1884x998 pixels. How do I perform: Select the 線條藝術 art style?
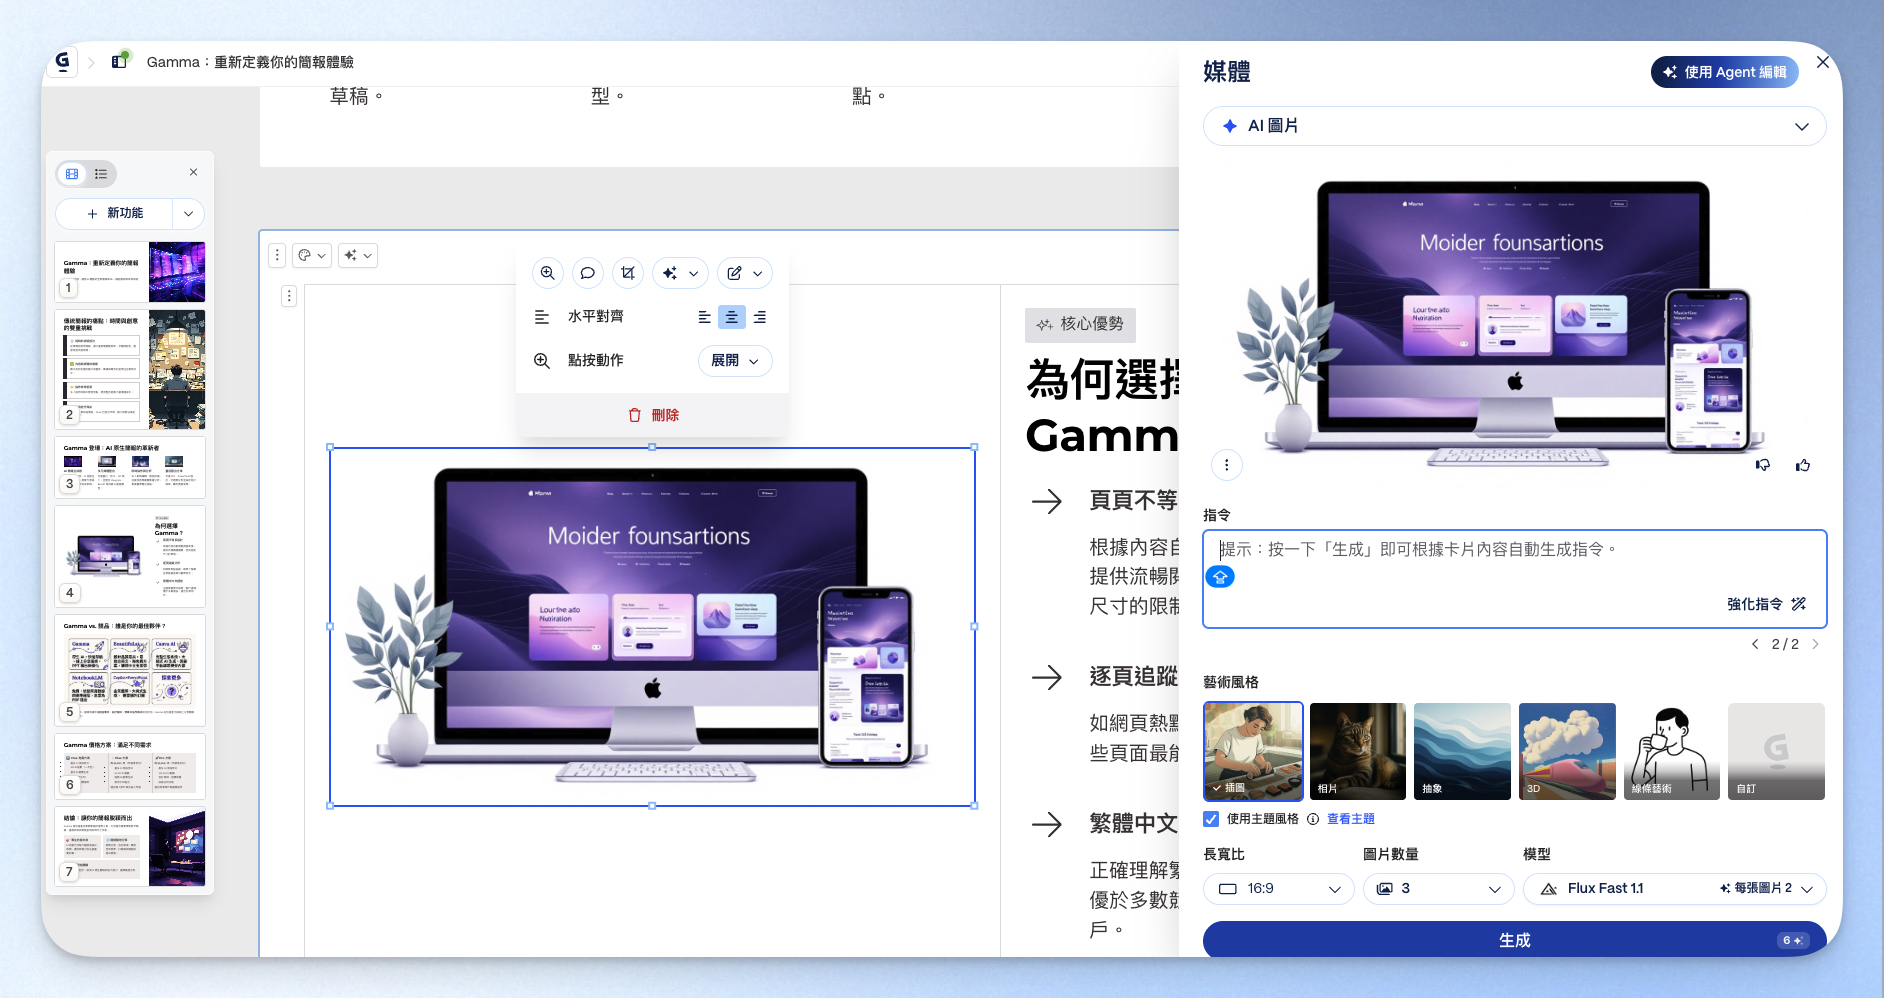[1671, 751]
